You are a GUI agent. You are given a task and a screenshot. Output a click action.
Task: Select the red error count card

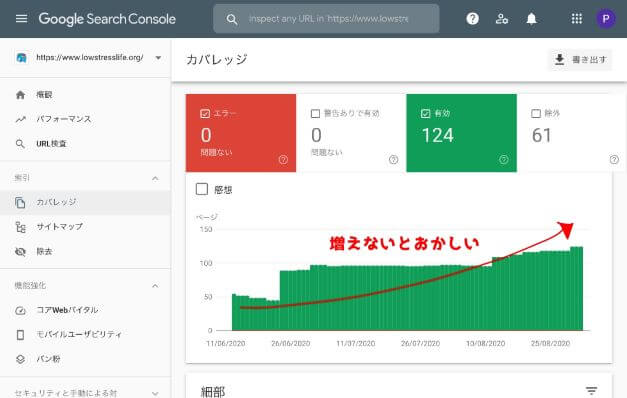click(241, 133)
